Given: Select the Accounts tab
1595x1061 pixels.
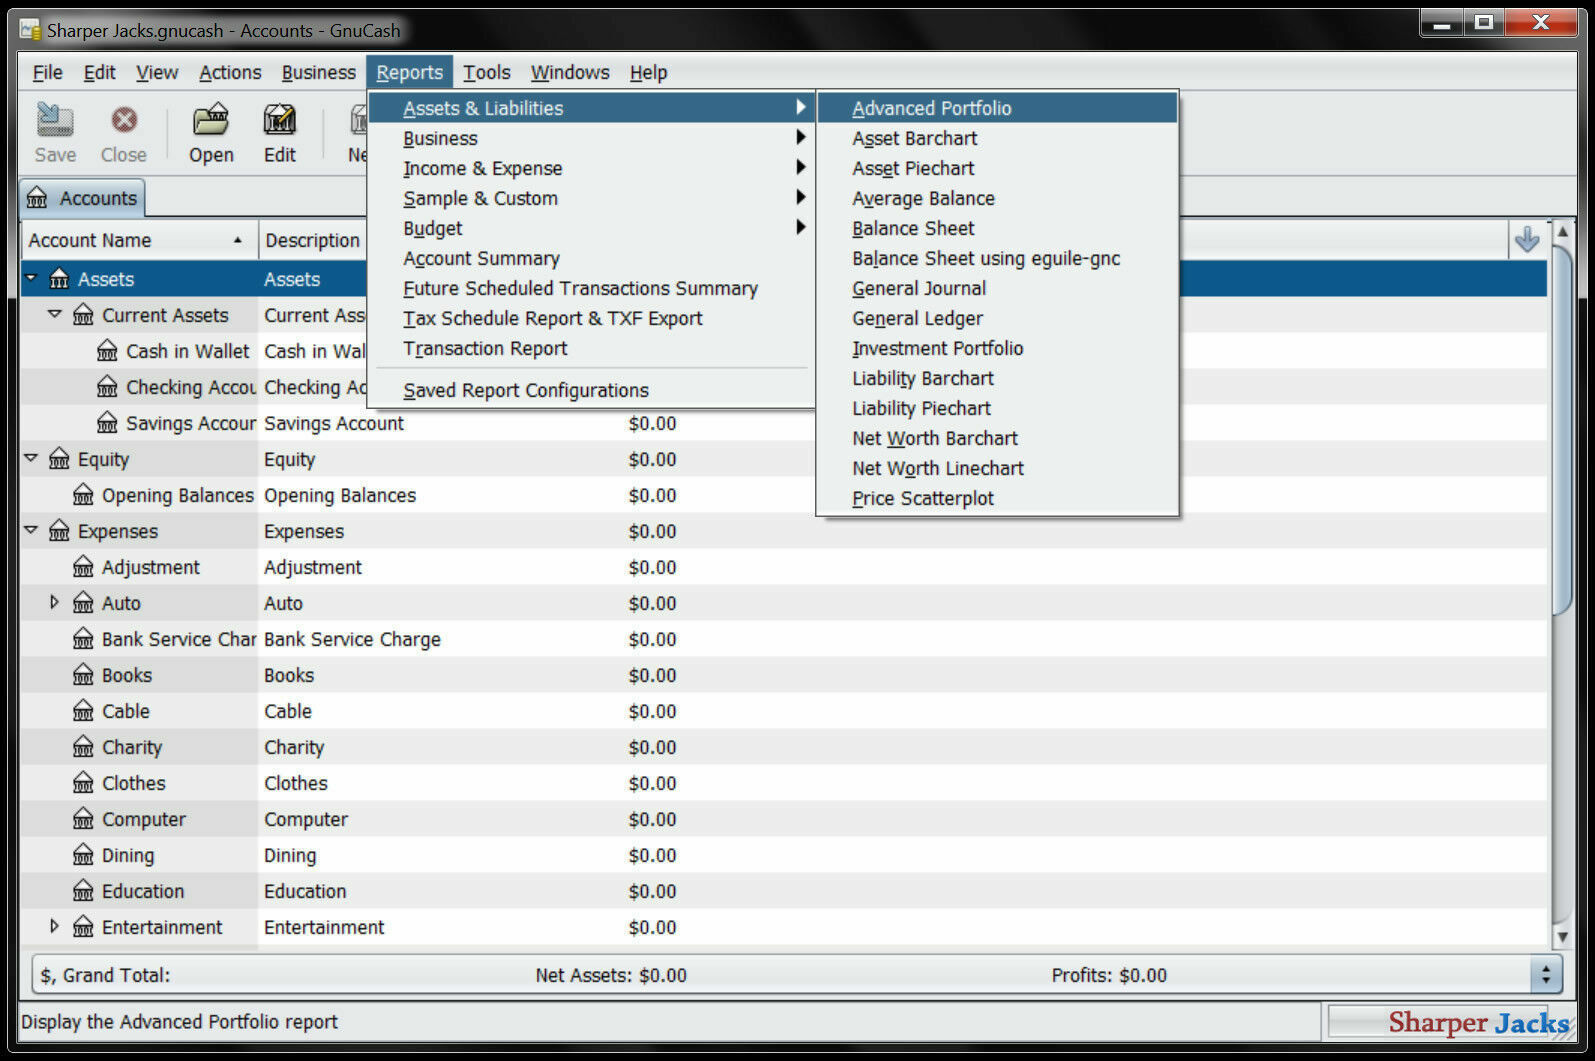Looking at the screenshot, I should [83, 198].
